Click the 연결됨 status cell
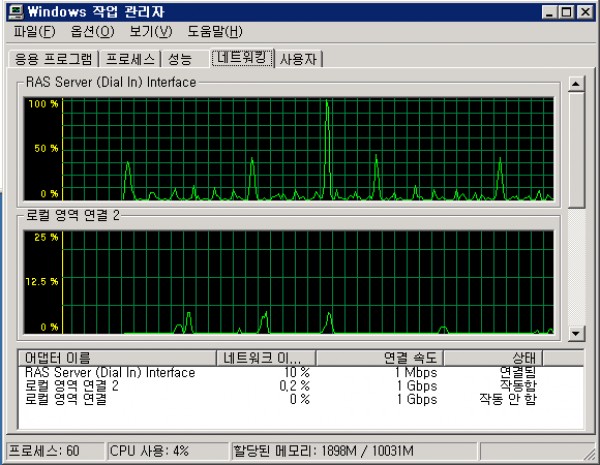 [x=518, y=372]
